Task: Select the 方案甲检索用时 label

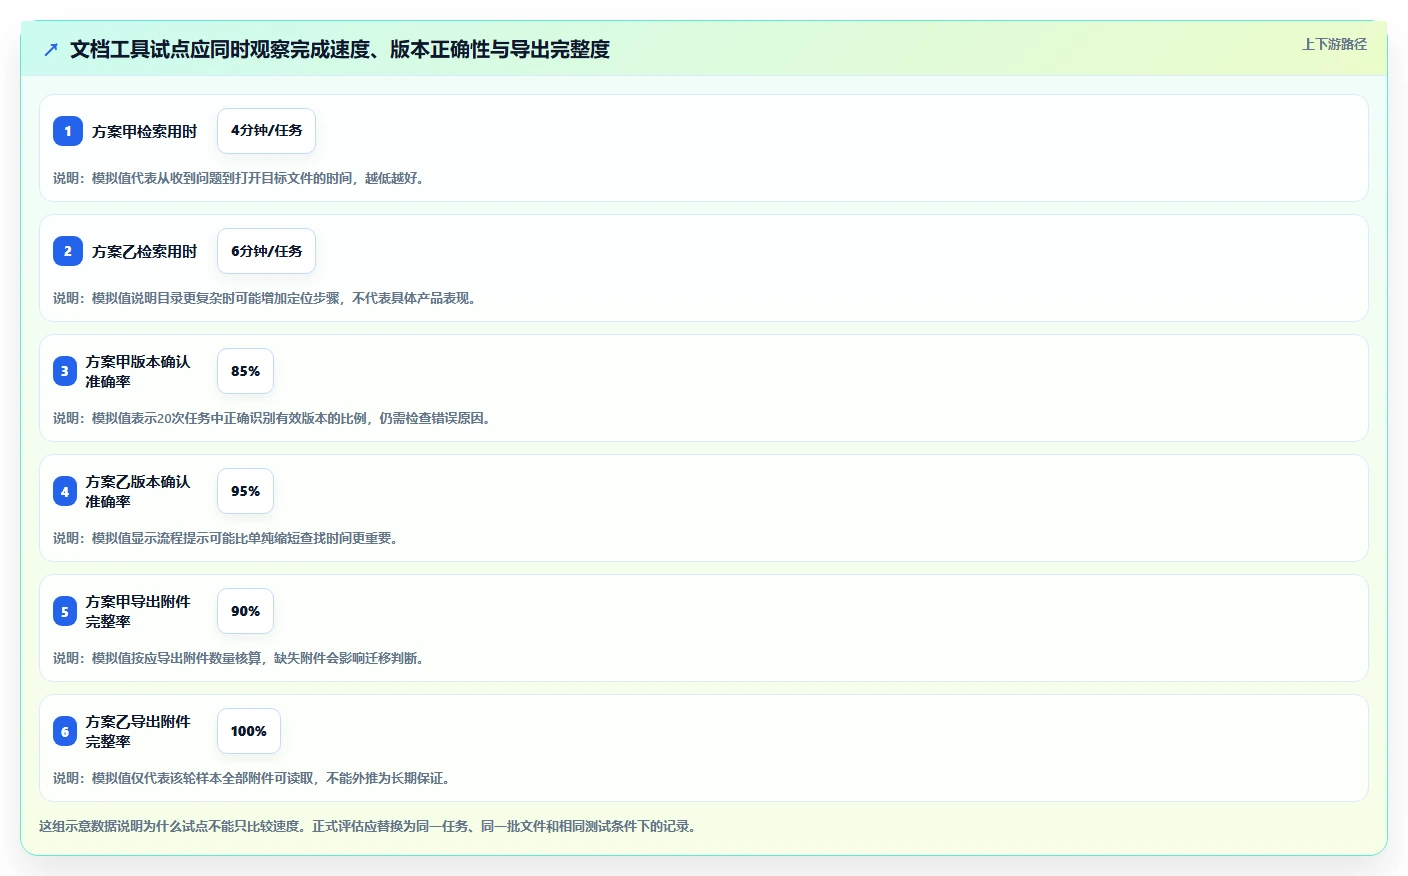Action: pos(144,131)
